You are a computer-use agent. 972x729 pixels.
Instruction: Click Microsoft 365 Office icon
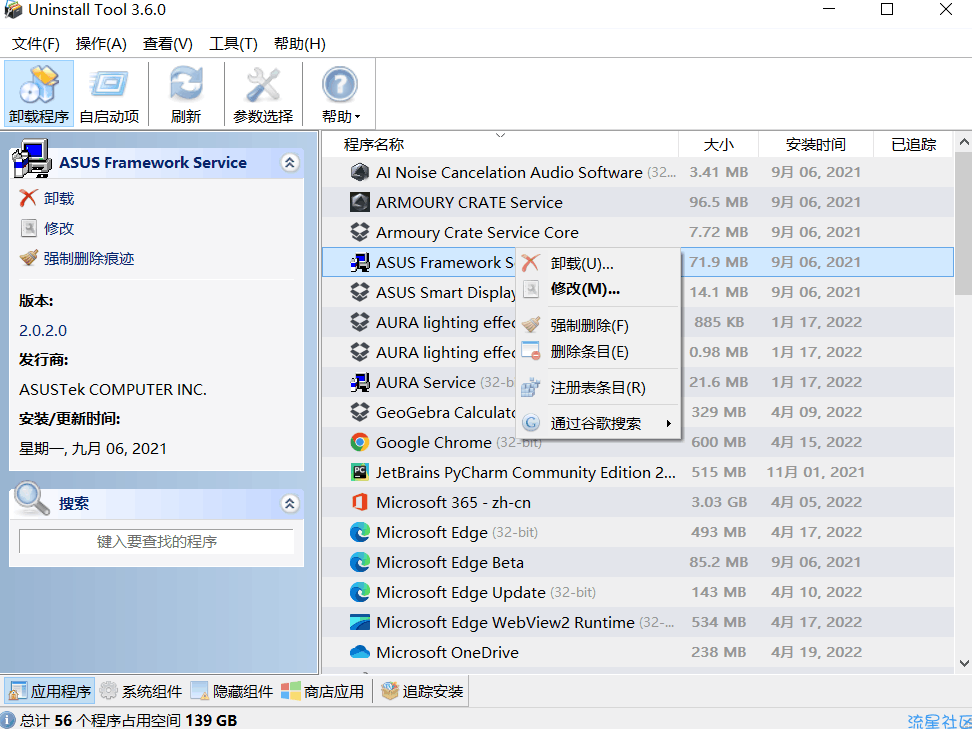360,502
